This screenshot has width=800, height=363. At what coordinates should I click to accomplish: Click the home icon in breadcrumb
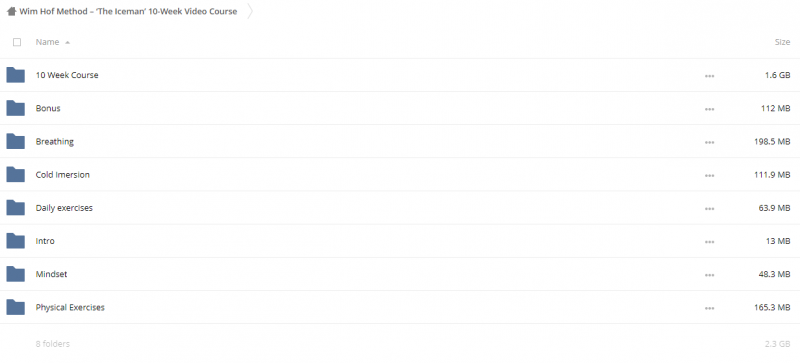pos(11,11)
